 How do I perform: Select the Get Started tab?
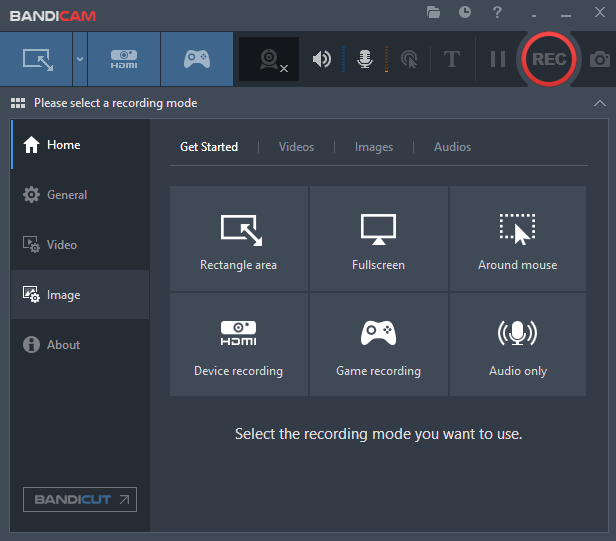pos(209,147)
